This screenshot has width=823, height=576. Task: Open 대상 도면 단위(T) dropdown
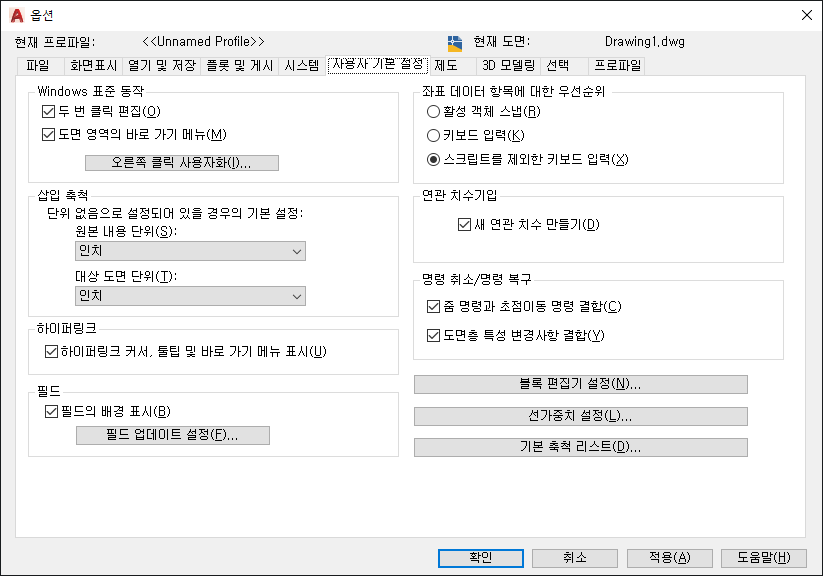pyautogui.click(x=190, y=296)
